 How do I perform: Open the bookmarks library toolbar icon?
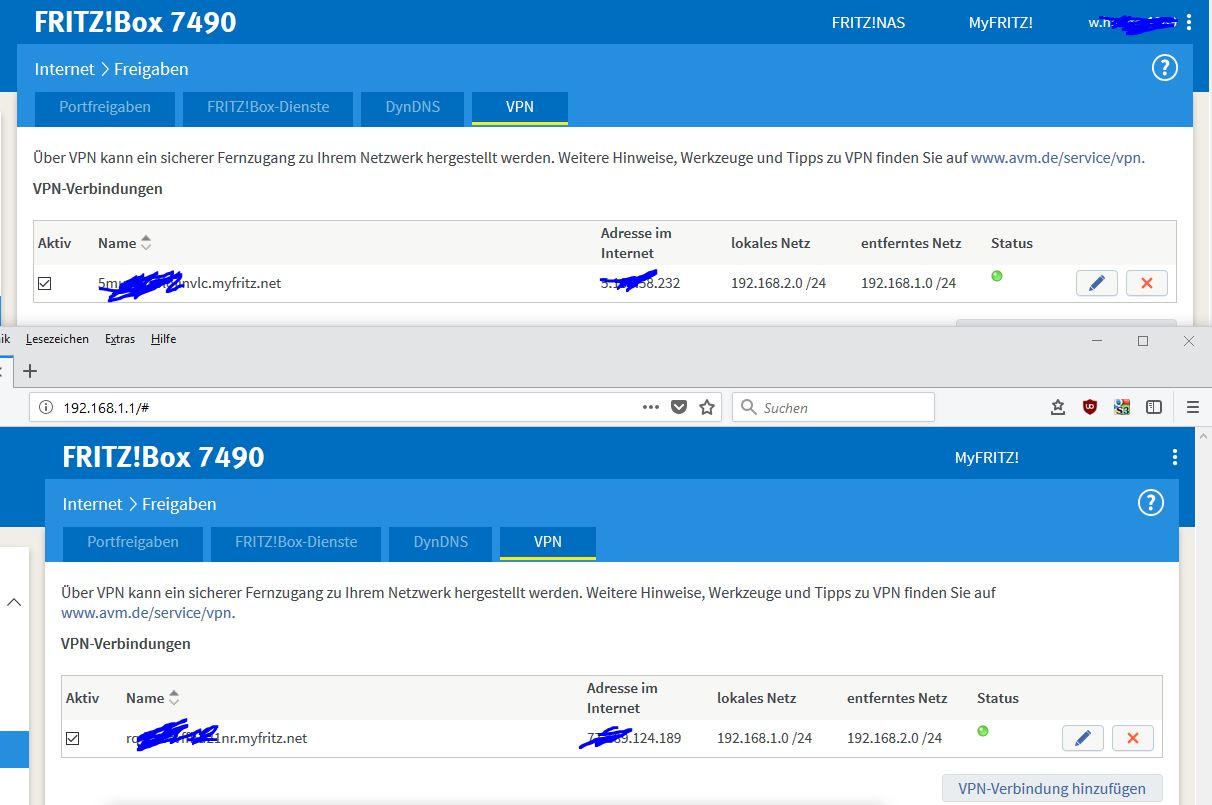pos(1058,407)
